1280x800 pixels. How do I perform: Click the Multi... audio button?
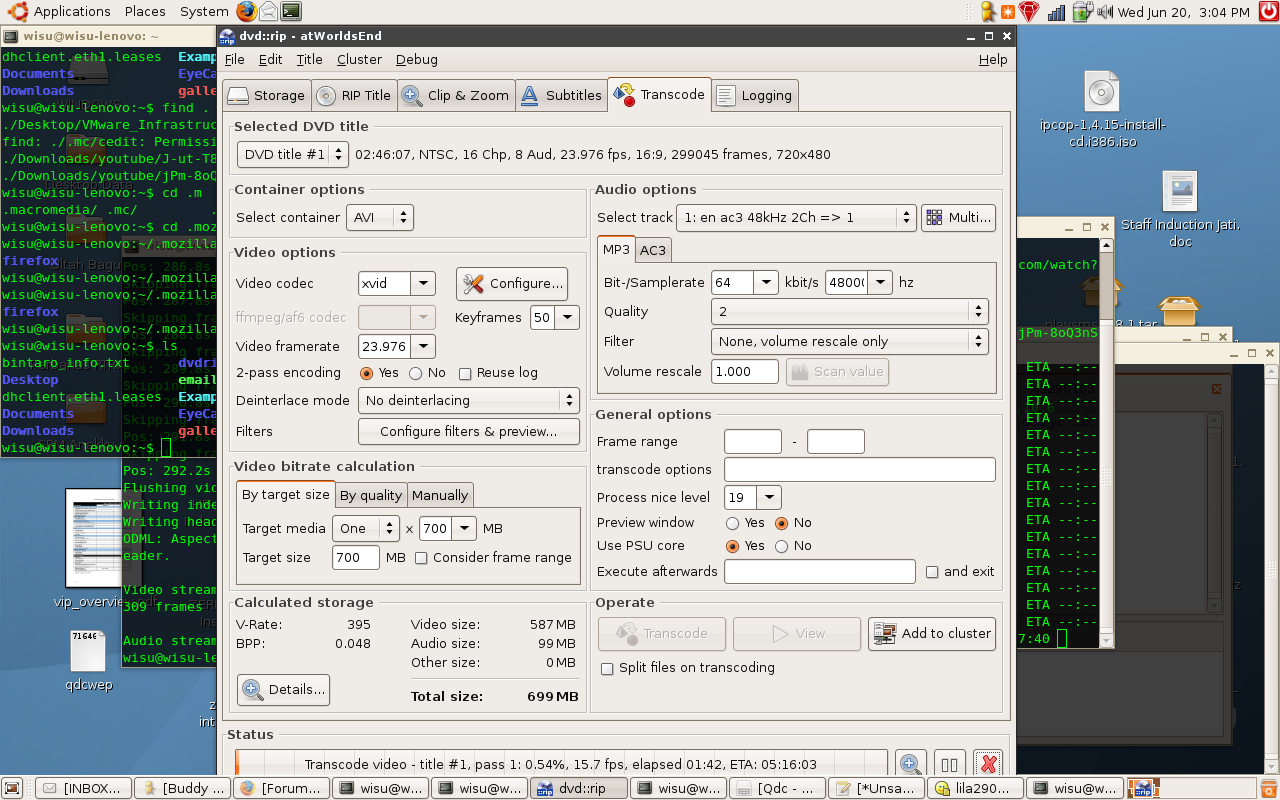click(958, 217)
